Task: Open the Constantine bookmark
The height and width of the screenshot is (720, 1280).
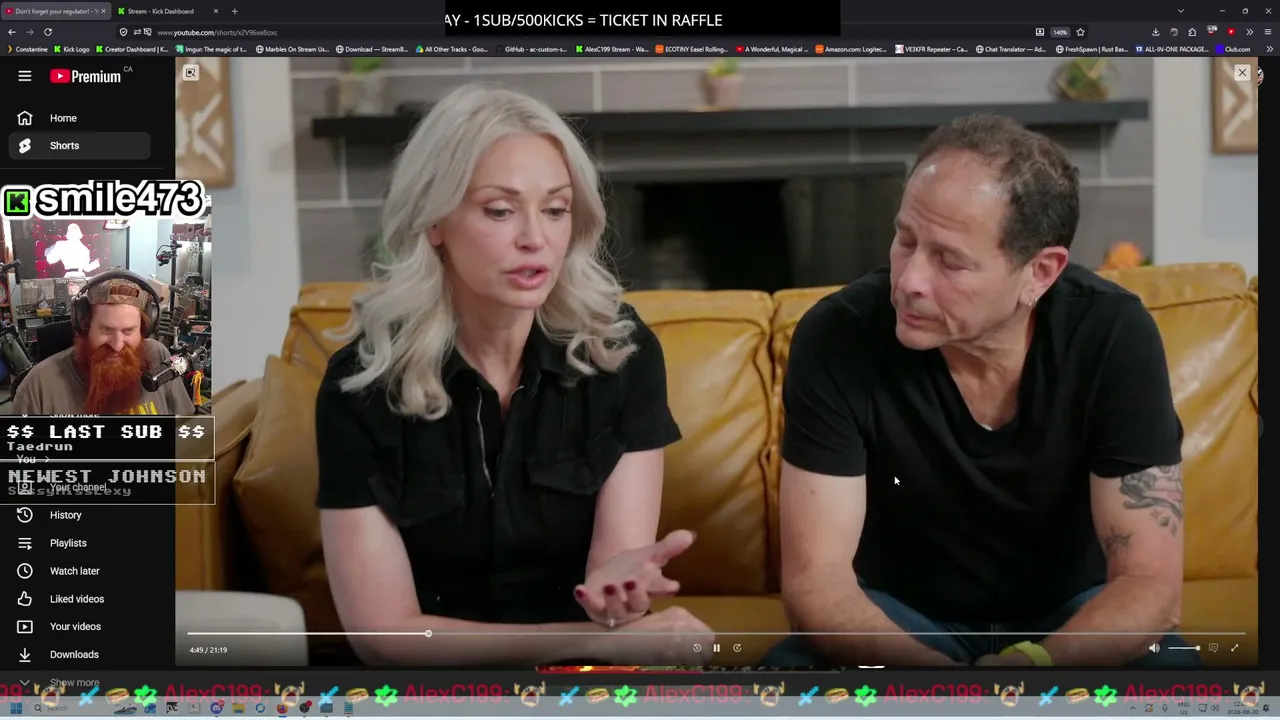Action: pos(27,49)
